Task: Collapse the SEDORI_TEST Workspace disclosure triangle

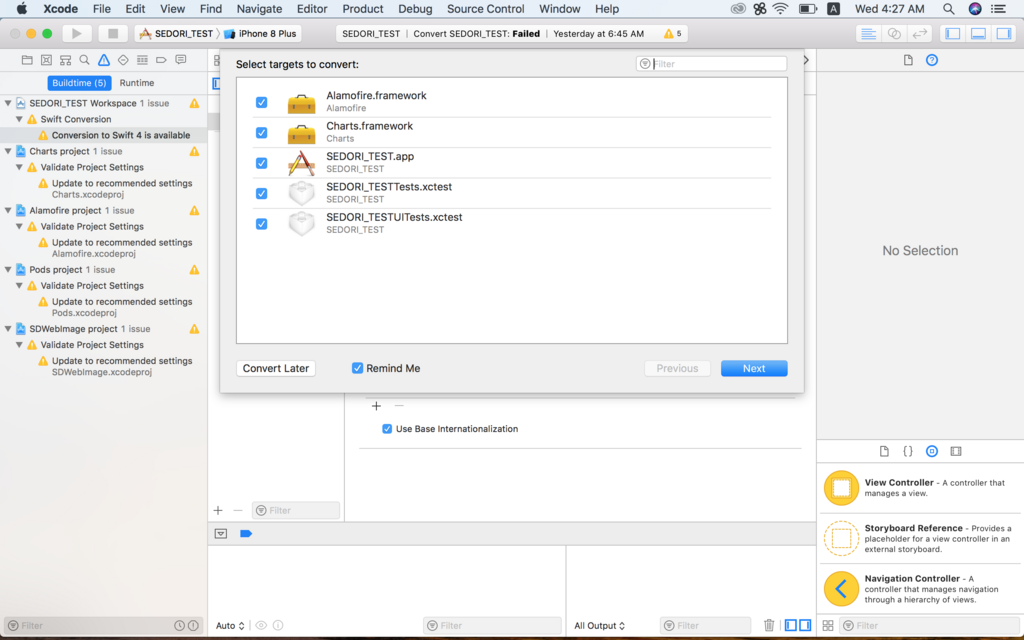Action: click(8, 103)
